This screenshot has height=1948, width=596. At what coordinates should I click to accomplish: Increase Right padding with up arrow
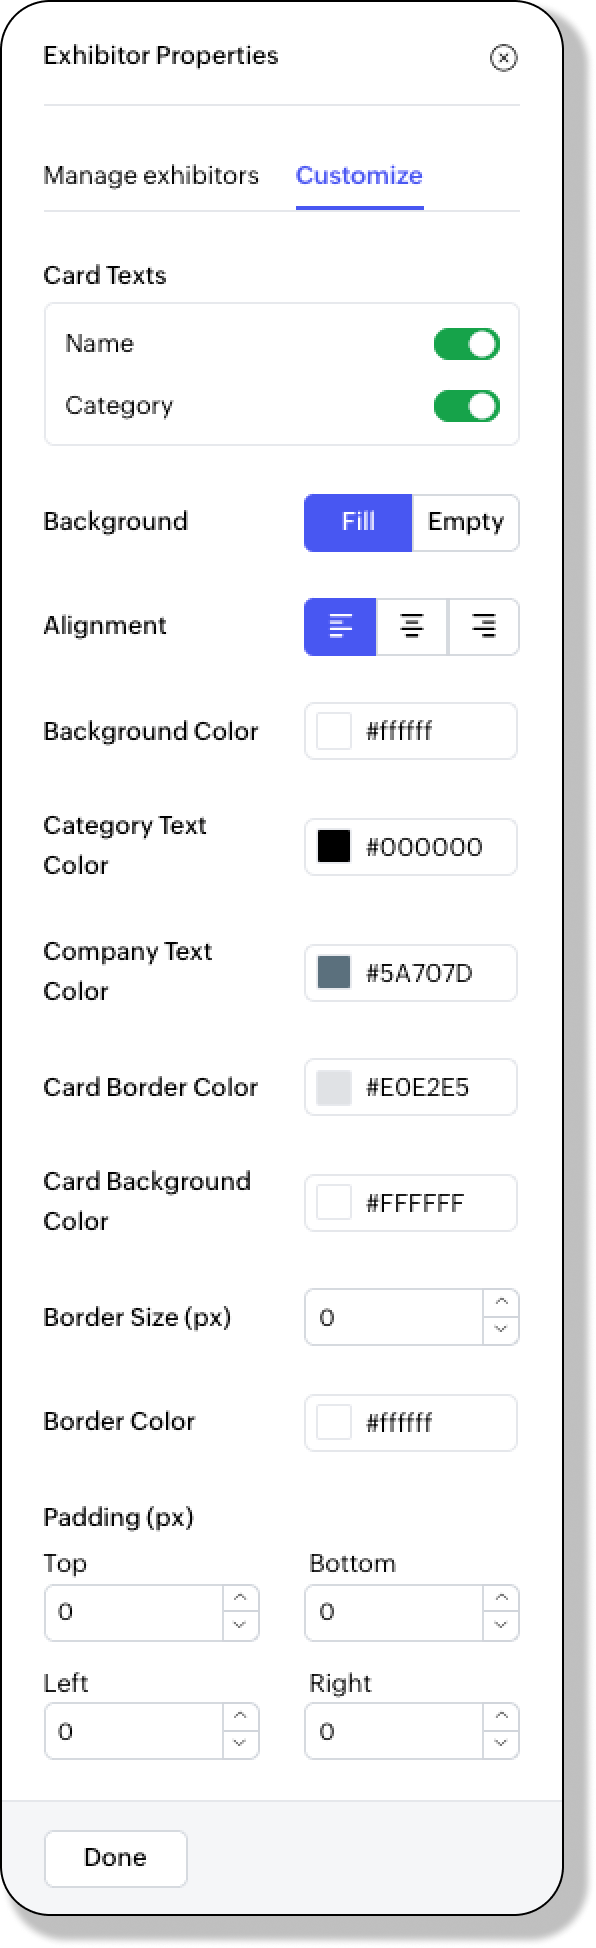501,1718
